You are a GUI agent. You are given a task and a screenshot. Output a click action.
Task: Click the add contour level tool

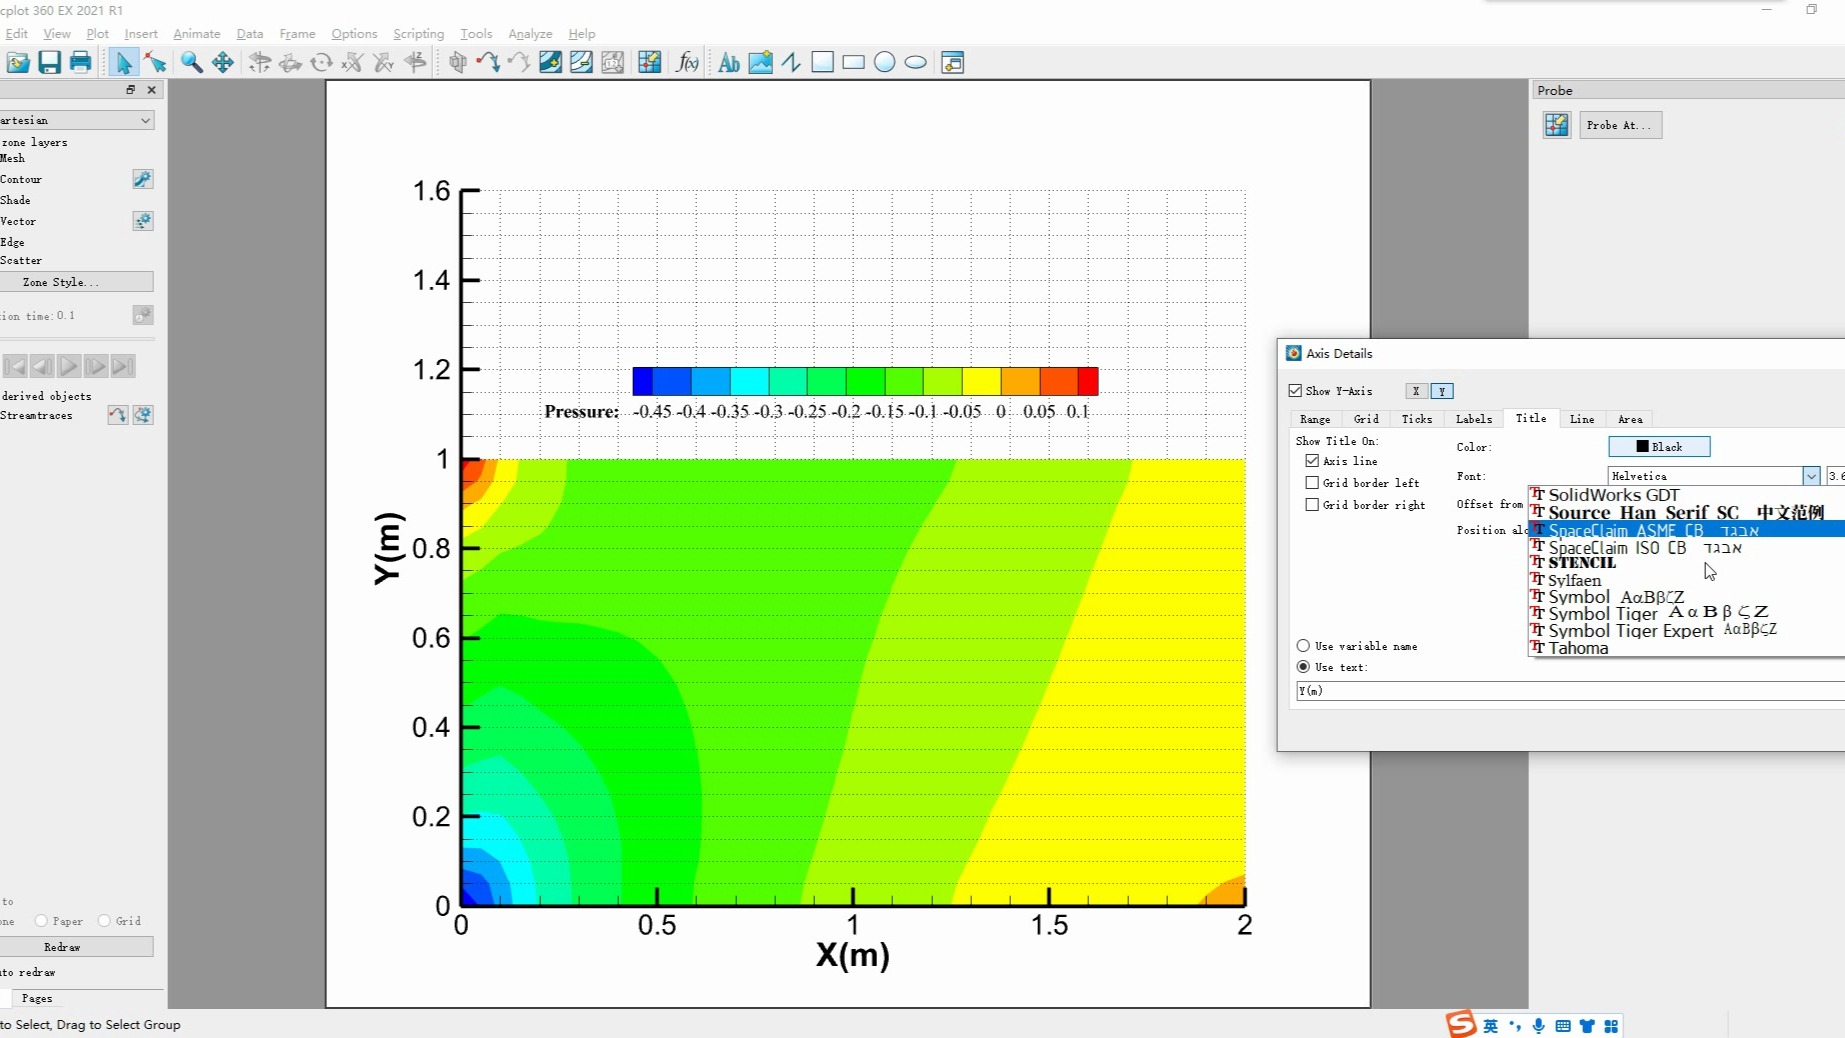coord(550,63)
